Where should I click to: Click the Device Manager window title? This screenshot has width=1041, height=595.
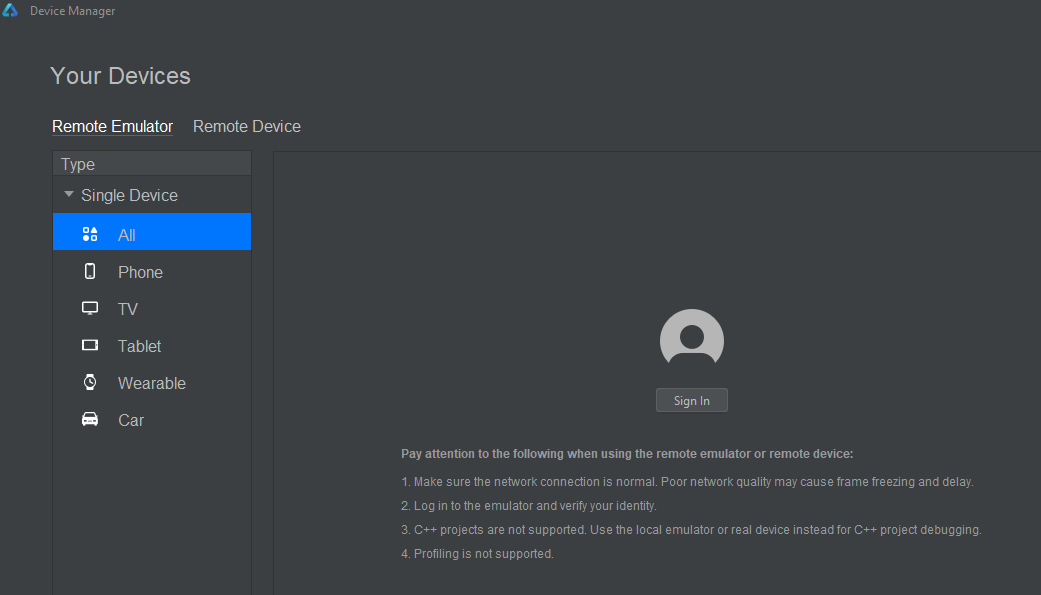coord(72,11)
